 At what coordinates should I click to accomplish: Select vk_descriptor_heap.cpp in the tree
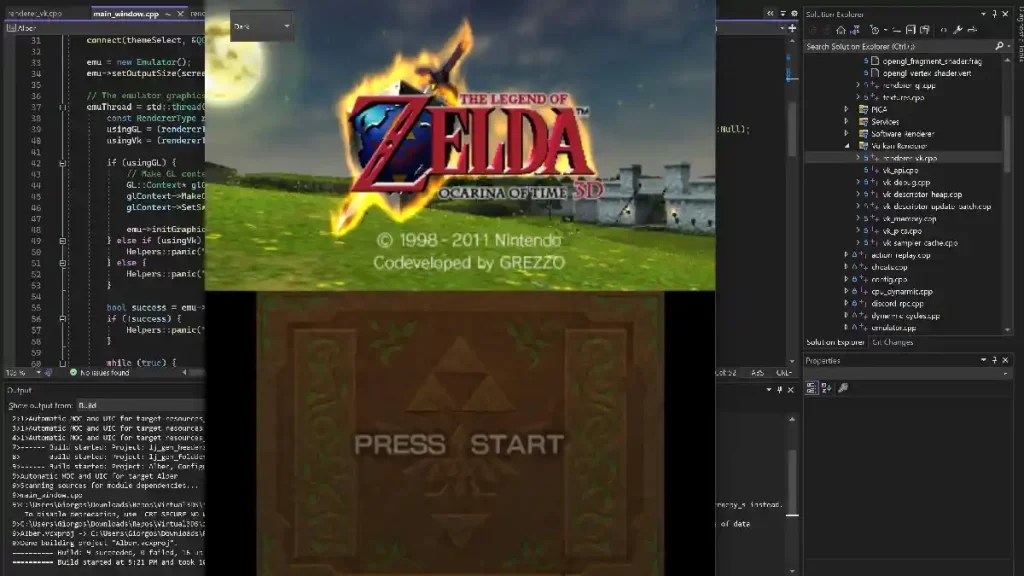[x=921, y=195]
